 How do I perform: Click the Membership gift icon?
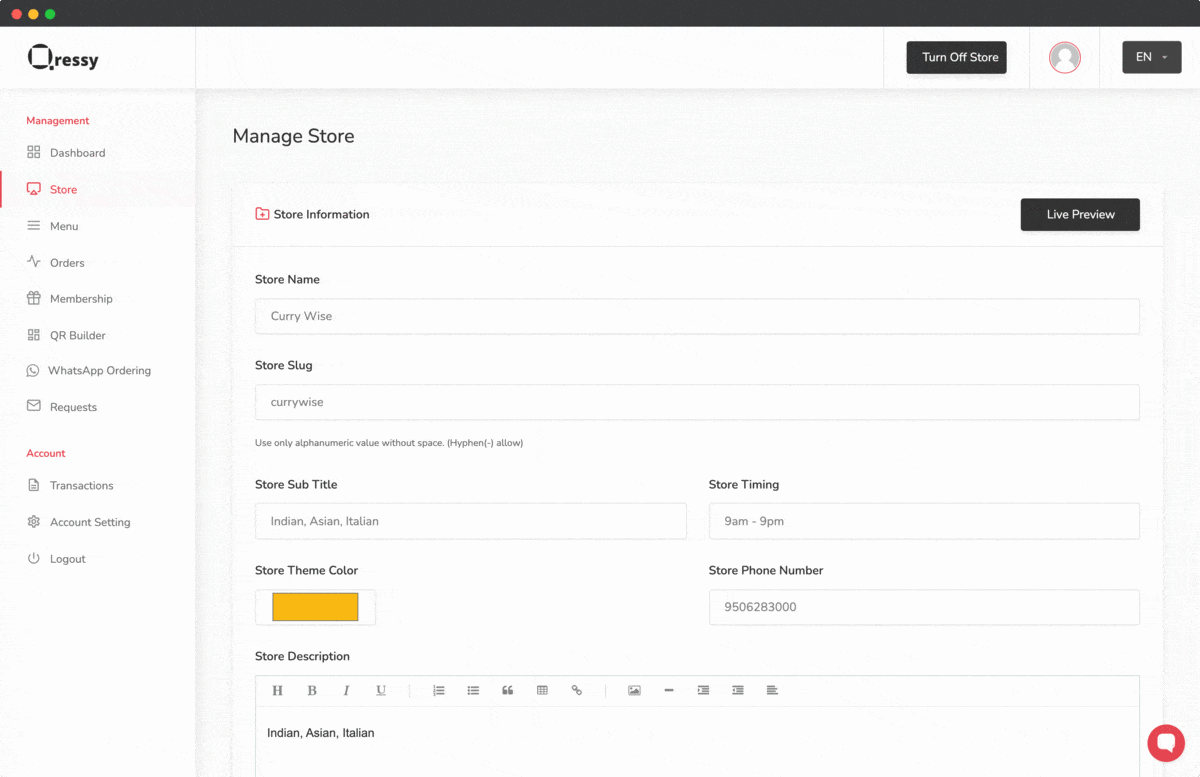(34, 299)
